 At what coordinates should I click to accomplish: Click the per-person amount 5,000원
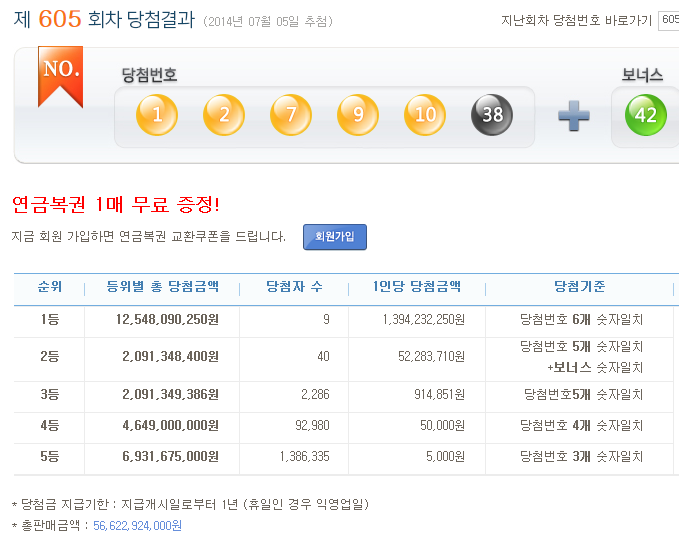pyautogui.click(x=446, y=457)
